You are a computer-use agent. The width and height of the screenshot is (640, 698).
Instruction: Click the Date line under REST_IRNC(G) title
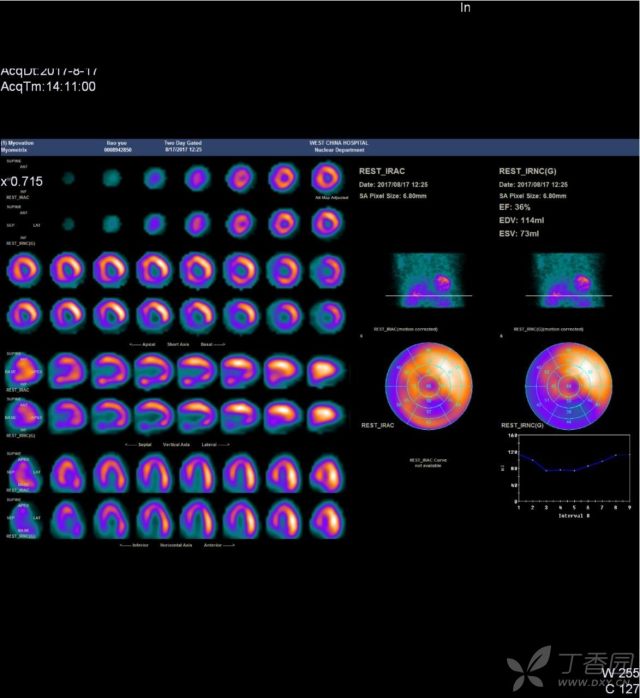point(533,184)
